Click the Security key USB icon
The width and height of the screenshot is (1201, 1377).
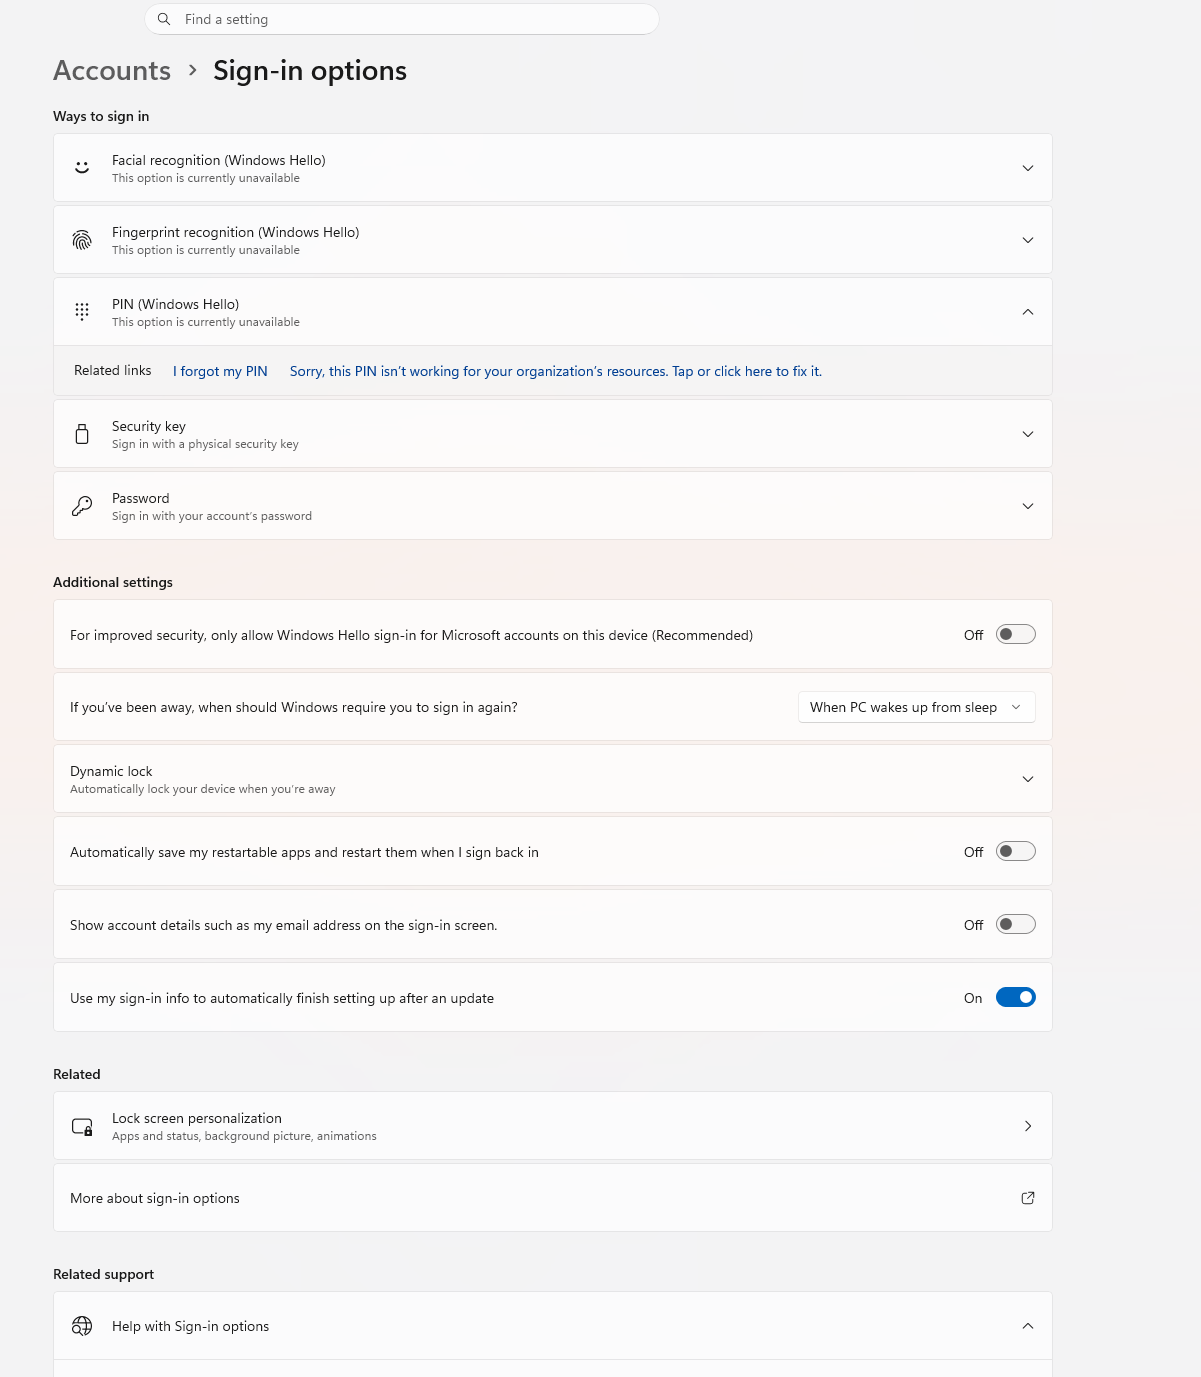(x=82, y=434)
